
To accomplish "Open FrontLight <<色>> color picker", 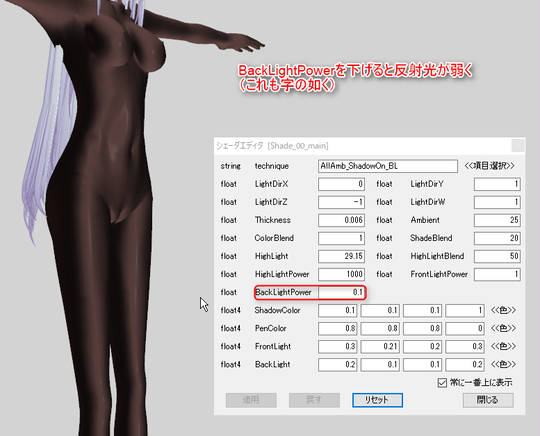I will [503, 346].
